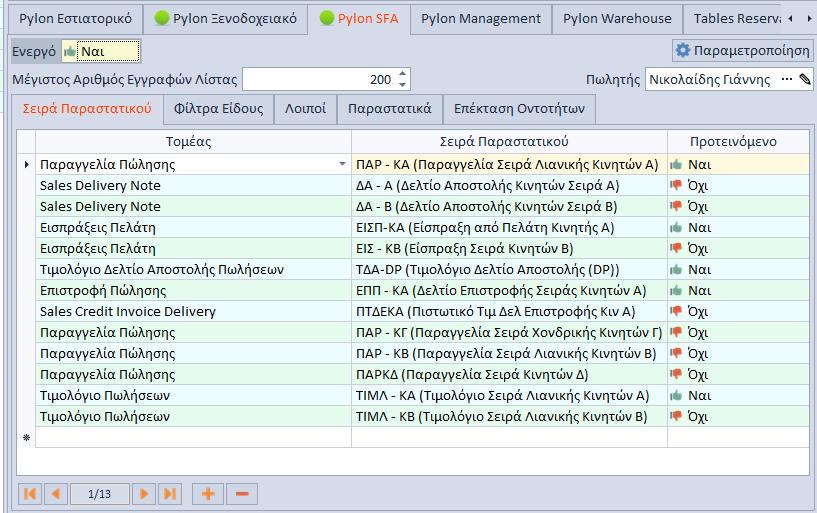Image resolution: width=817 pixels, height=513 pixels.
Task: Select Επιστροφή Πώλησης cell
Action: point(193,291)
